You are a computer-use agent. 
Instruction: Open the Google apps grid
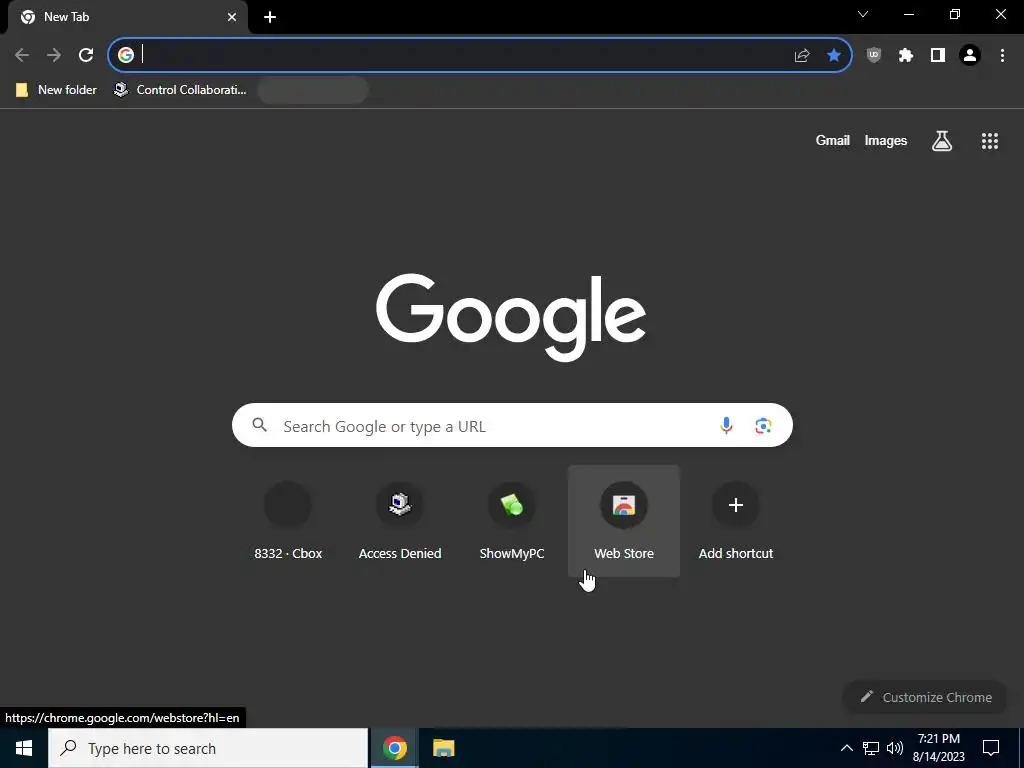990,140
